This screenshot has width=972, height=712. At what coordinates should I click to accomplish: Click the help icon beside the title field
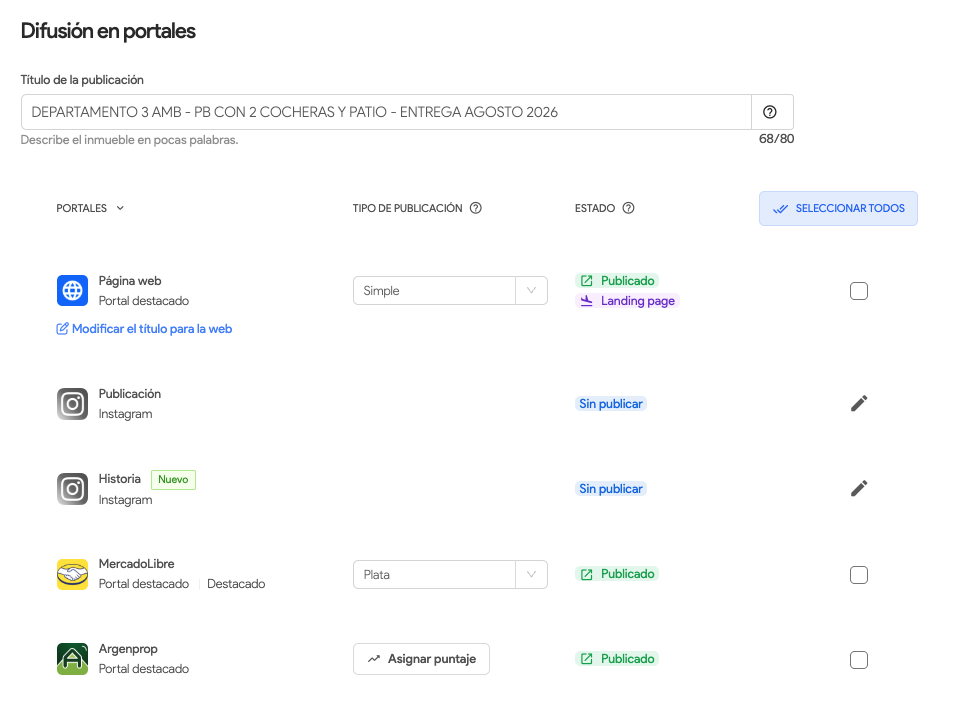pyautogui.click(x=770, y=112)
